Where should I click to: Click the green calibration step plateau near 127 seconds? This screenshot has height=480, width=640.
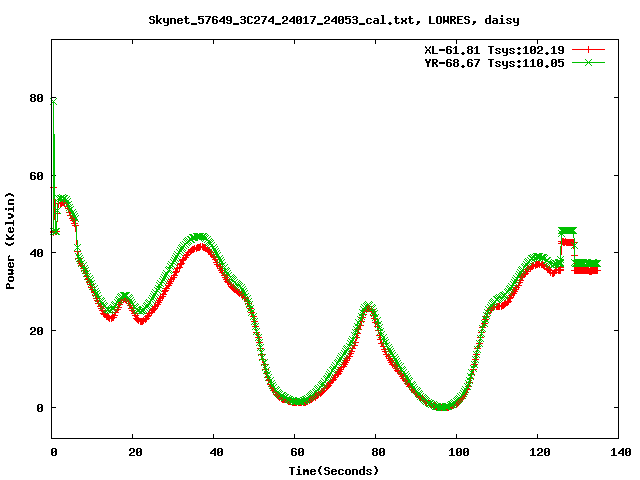[567, 231]
